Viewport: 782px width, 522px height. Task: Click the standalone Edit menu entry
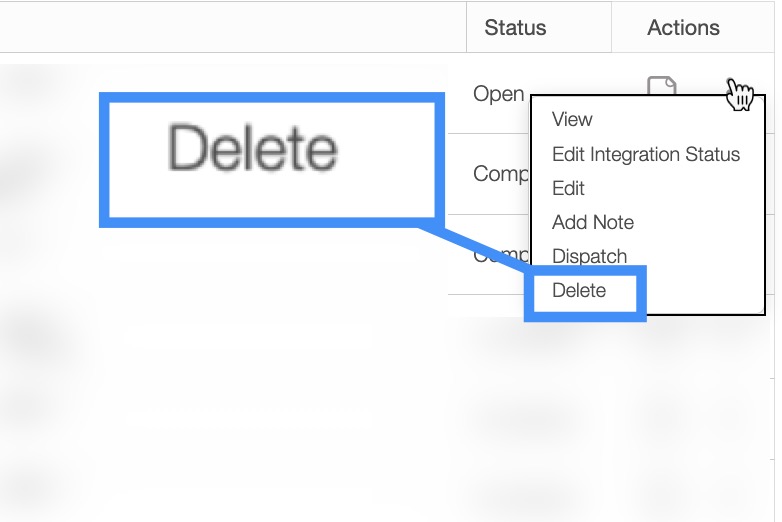pos(568,188)
